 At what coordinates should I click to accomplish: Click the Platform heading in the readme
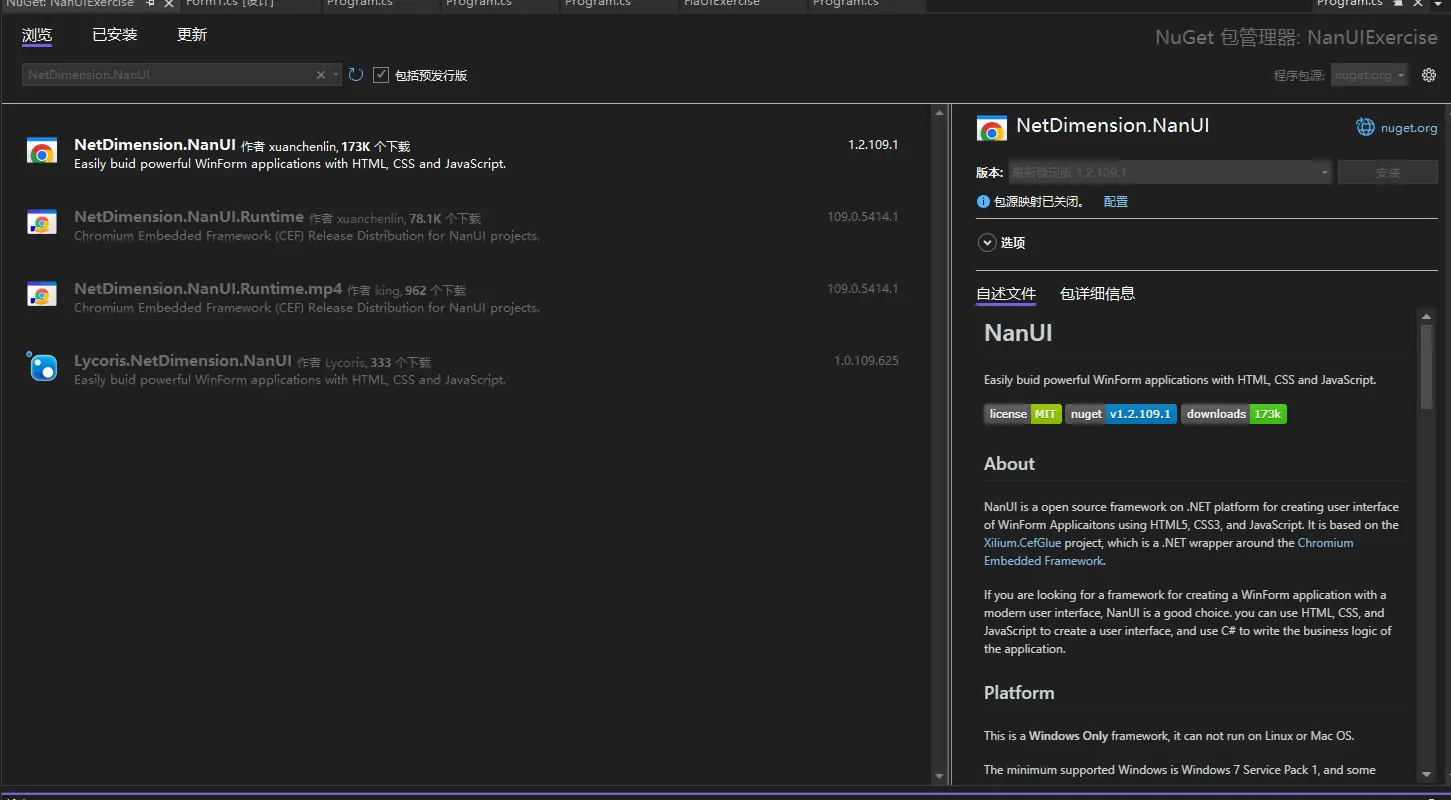tap(1019, 693)
